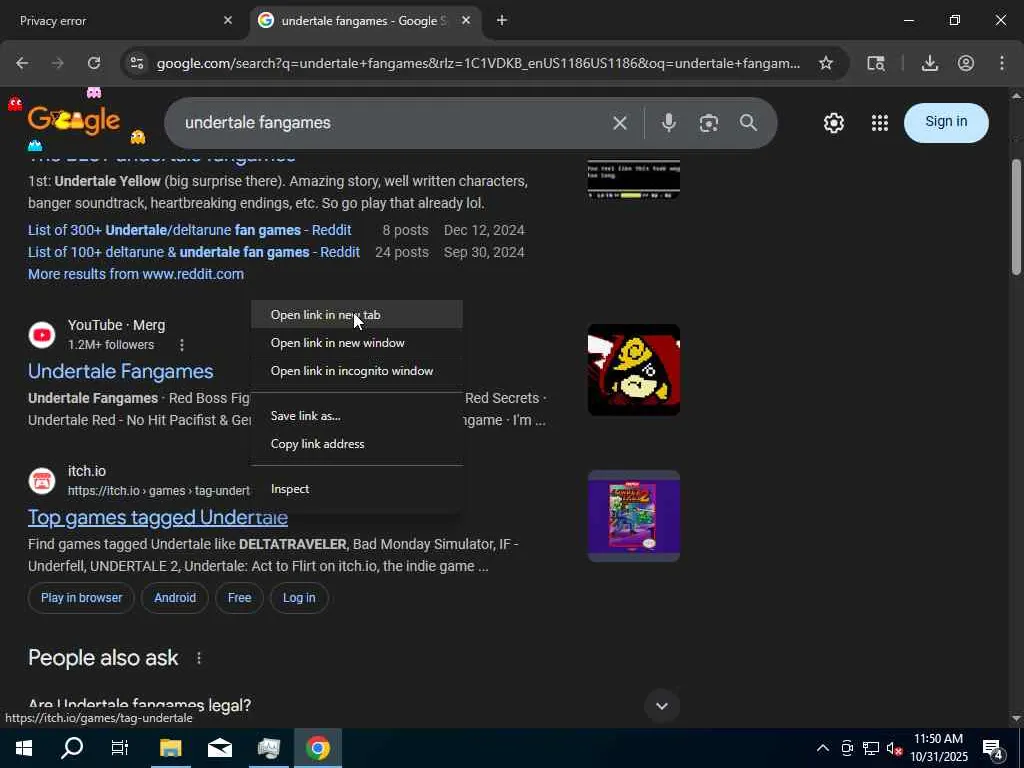Viewport: 1024px width, 768px height.
Task: Open Top games tagged Undertale link
Action: pyautogui.click(x=158, y=518)
